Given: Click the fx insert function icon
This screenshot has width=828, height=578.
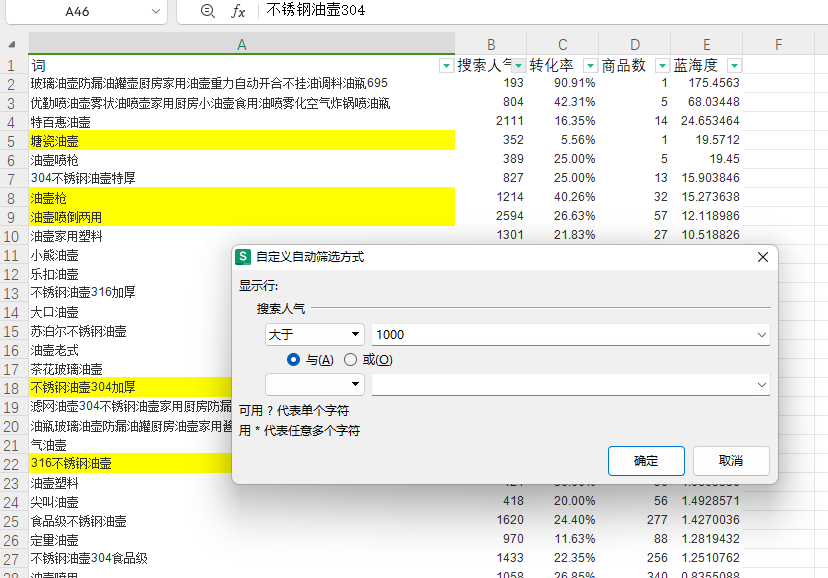Looking at the screenshot, I should pyautogui.click(x=238, y=11).
